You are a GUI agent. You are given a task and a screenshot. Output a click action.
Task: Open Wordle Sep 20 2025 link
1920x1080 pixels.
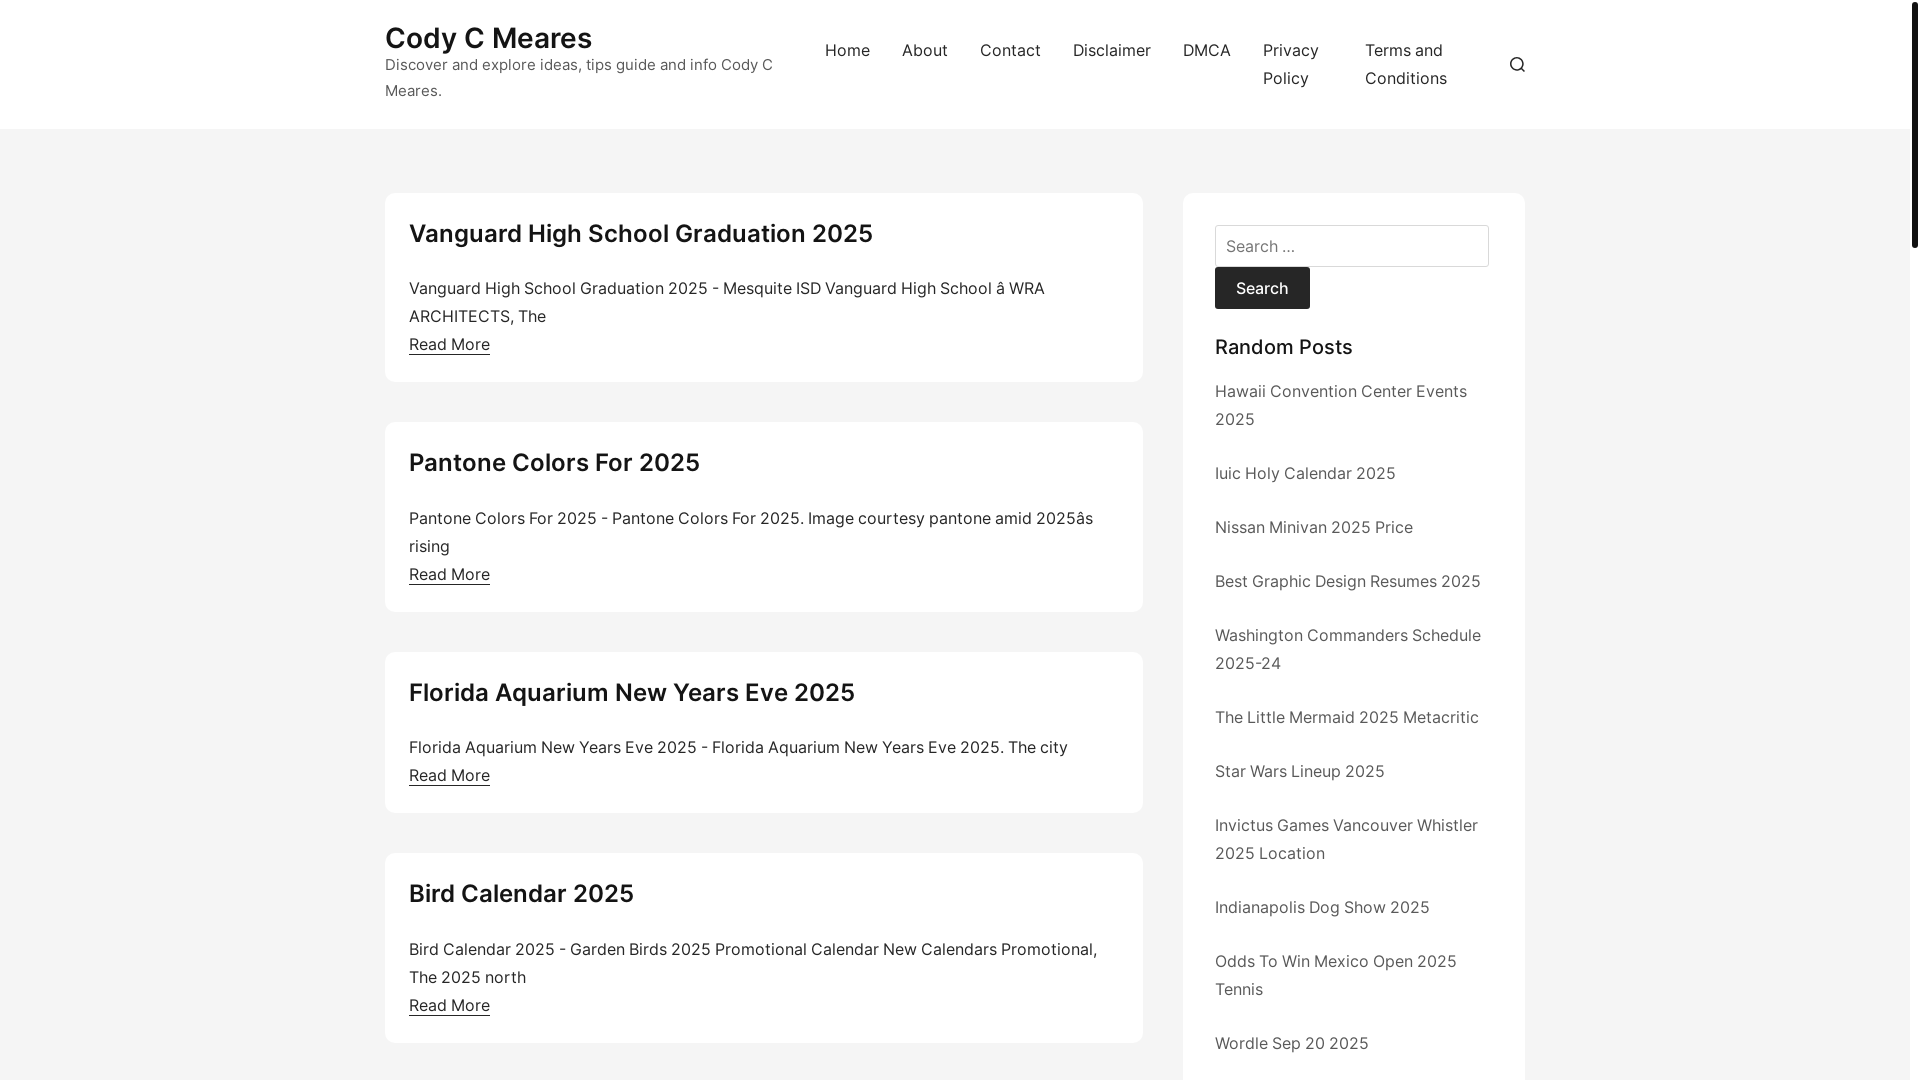(1291, 1043)
